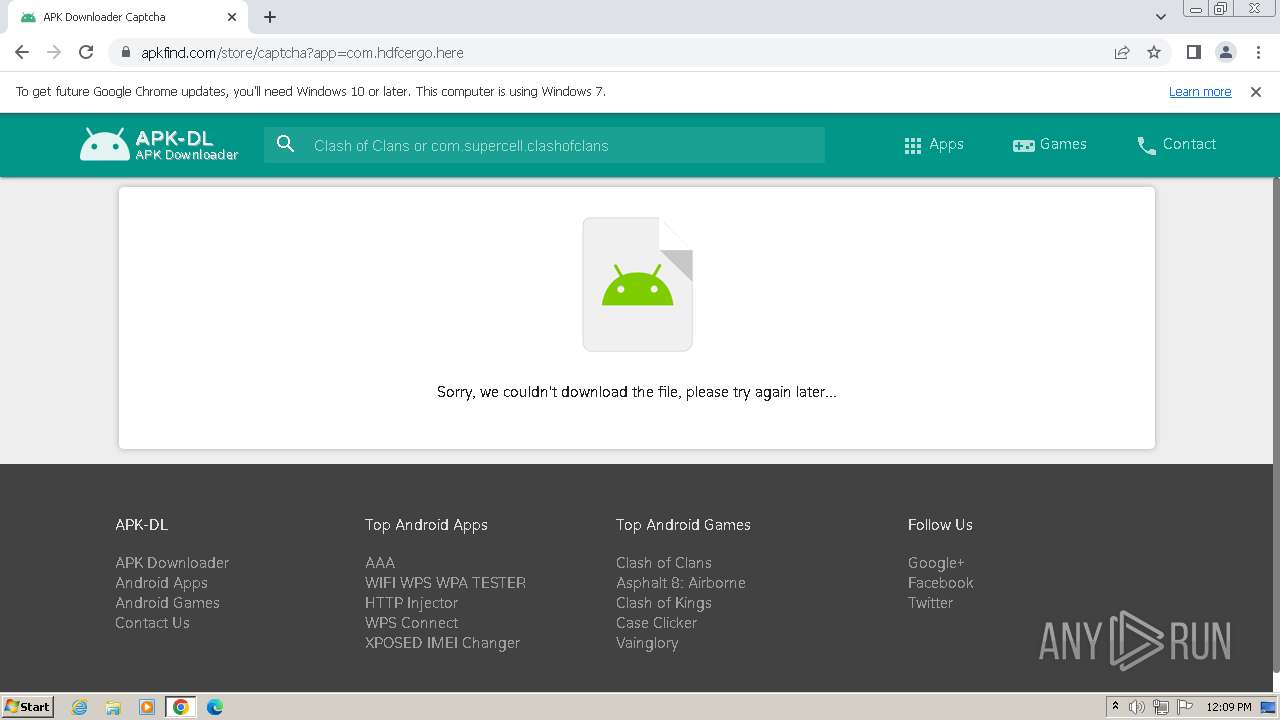Launch Microsoft Edge from taskbar
1280x720 pixels.
point(215,707)
